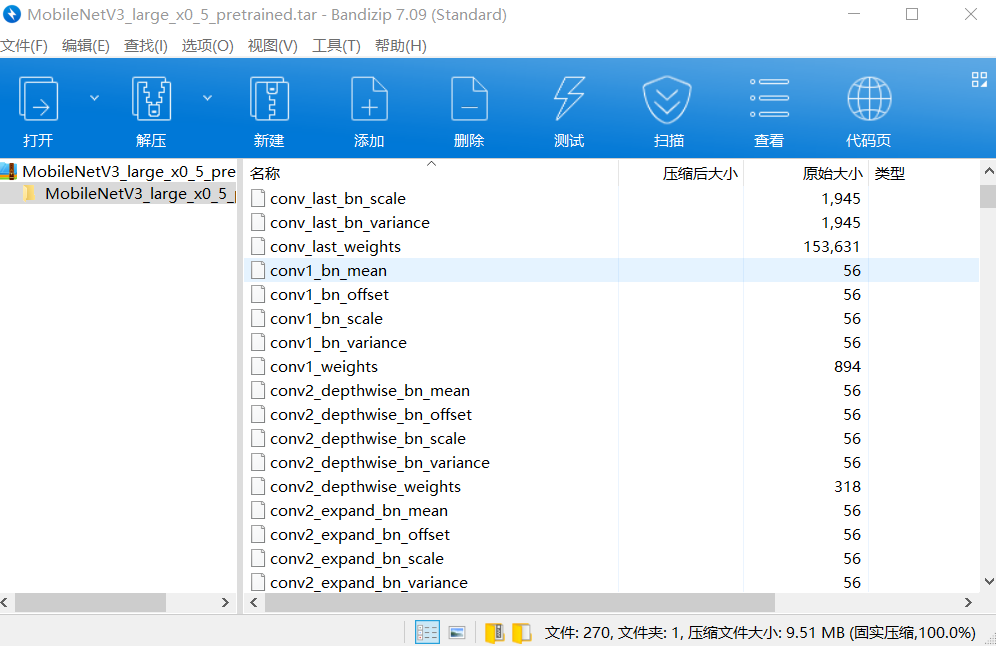Open the 解压 dropdown arrow
The height and width of the screenshot is (646, 996).
pyautogui.click(x=207, y=97)
